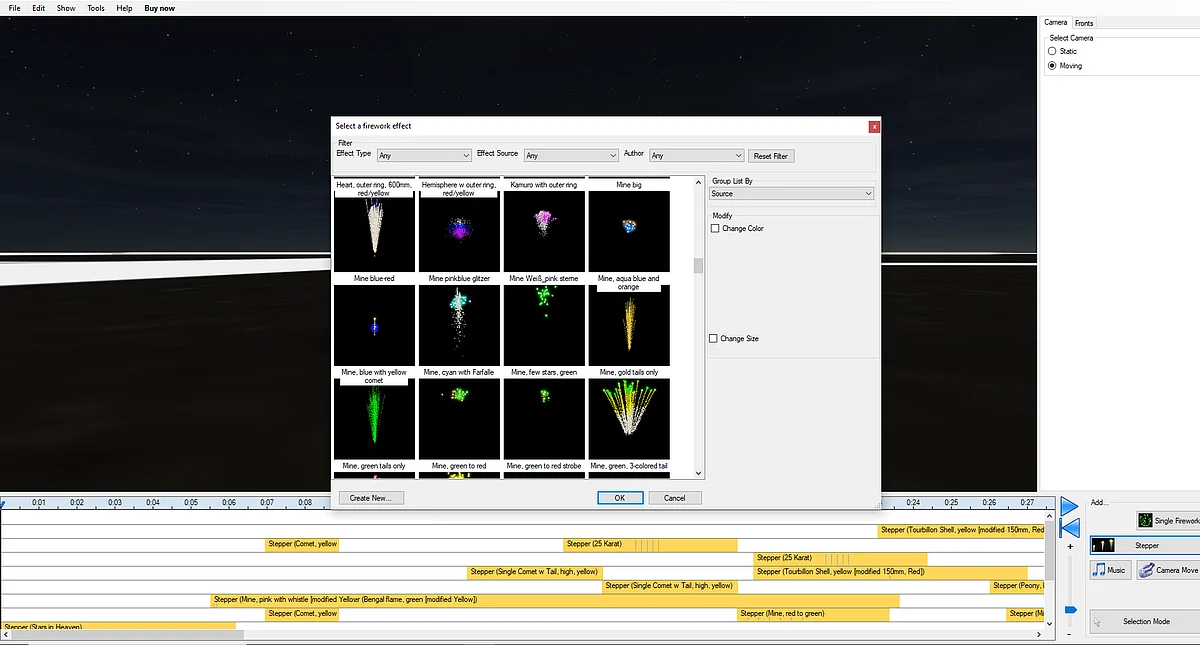Click the Stepper button with comet icon
1200x645 pixels.
1144,545
